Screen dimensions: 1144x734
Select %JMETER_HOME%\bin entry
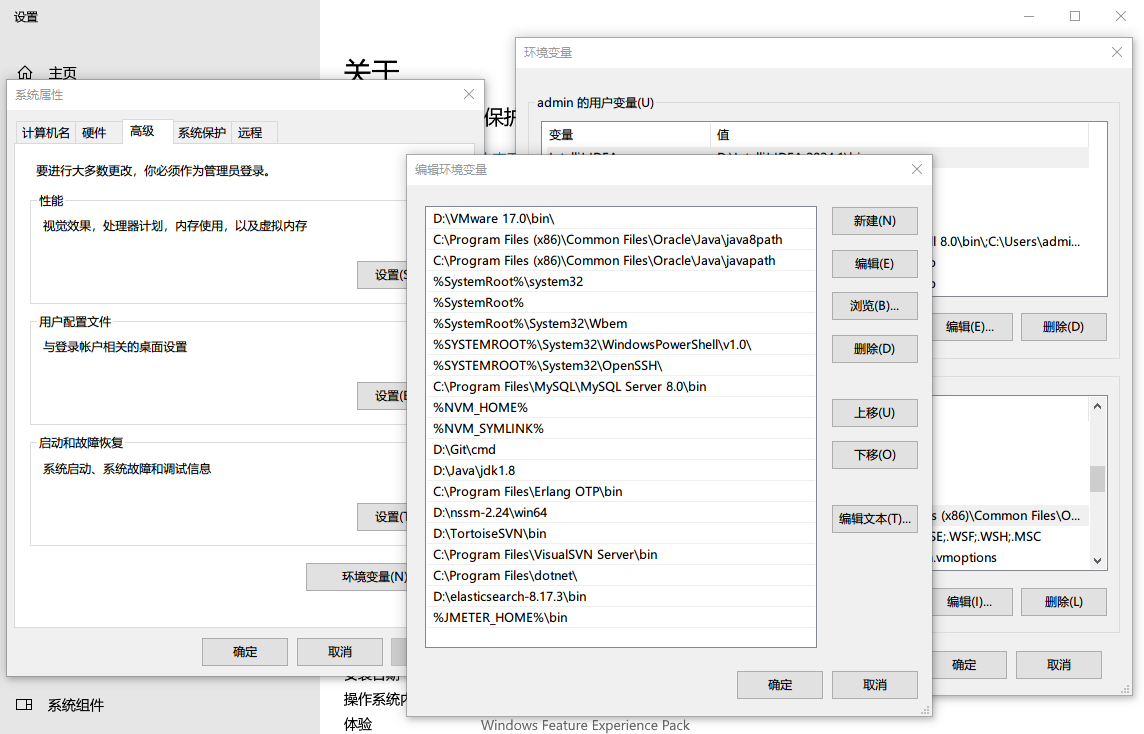pos(621,618)
